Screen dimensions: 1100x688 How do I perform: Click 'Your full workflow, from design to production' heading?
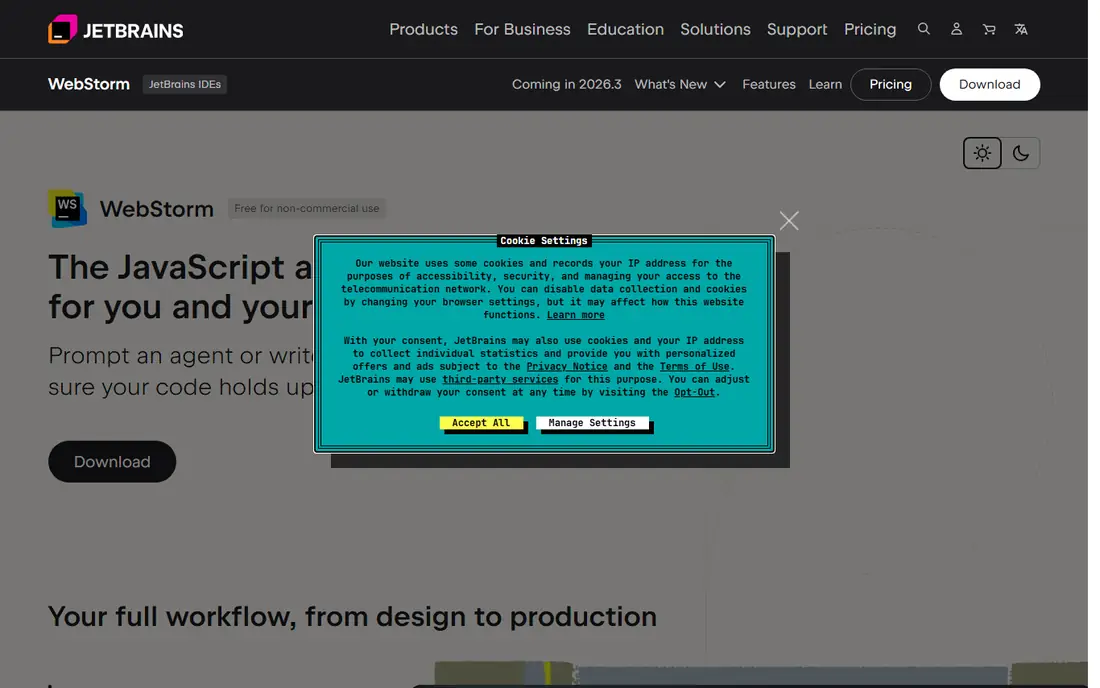(352, 616)
